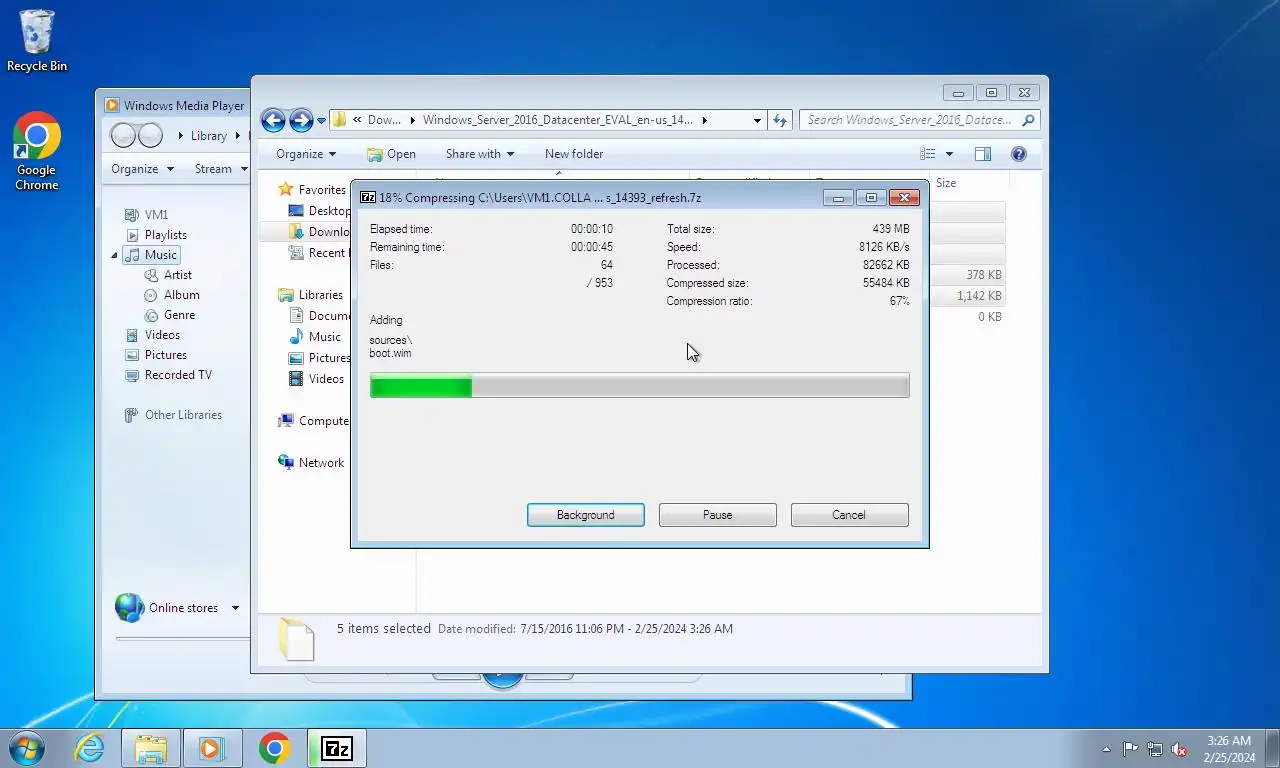The height and width of the screenshot is (768, 1280).
Task: Select Recent Places in the Explorer sidebar
Action: (x=318, y=253)
